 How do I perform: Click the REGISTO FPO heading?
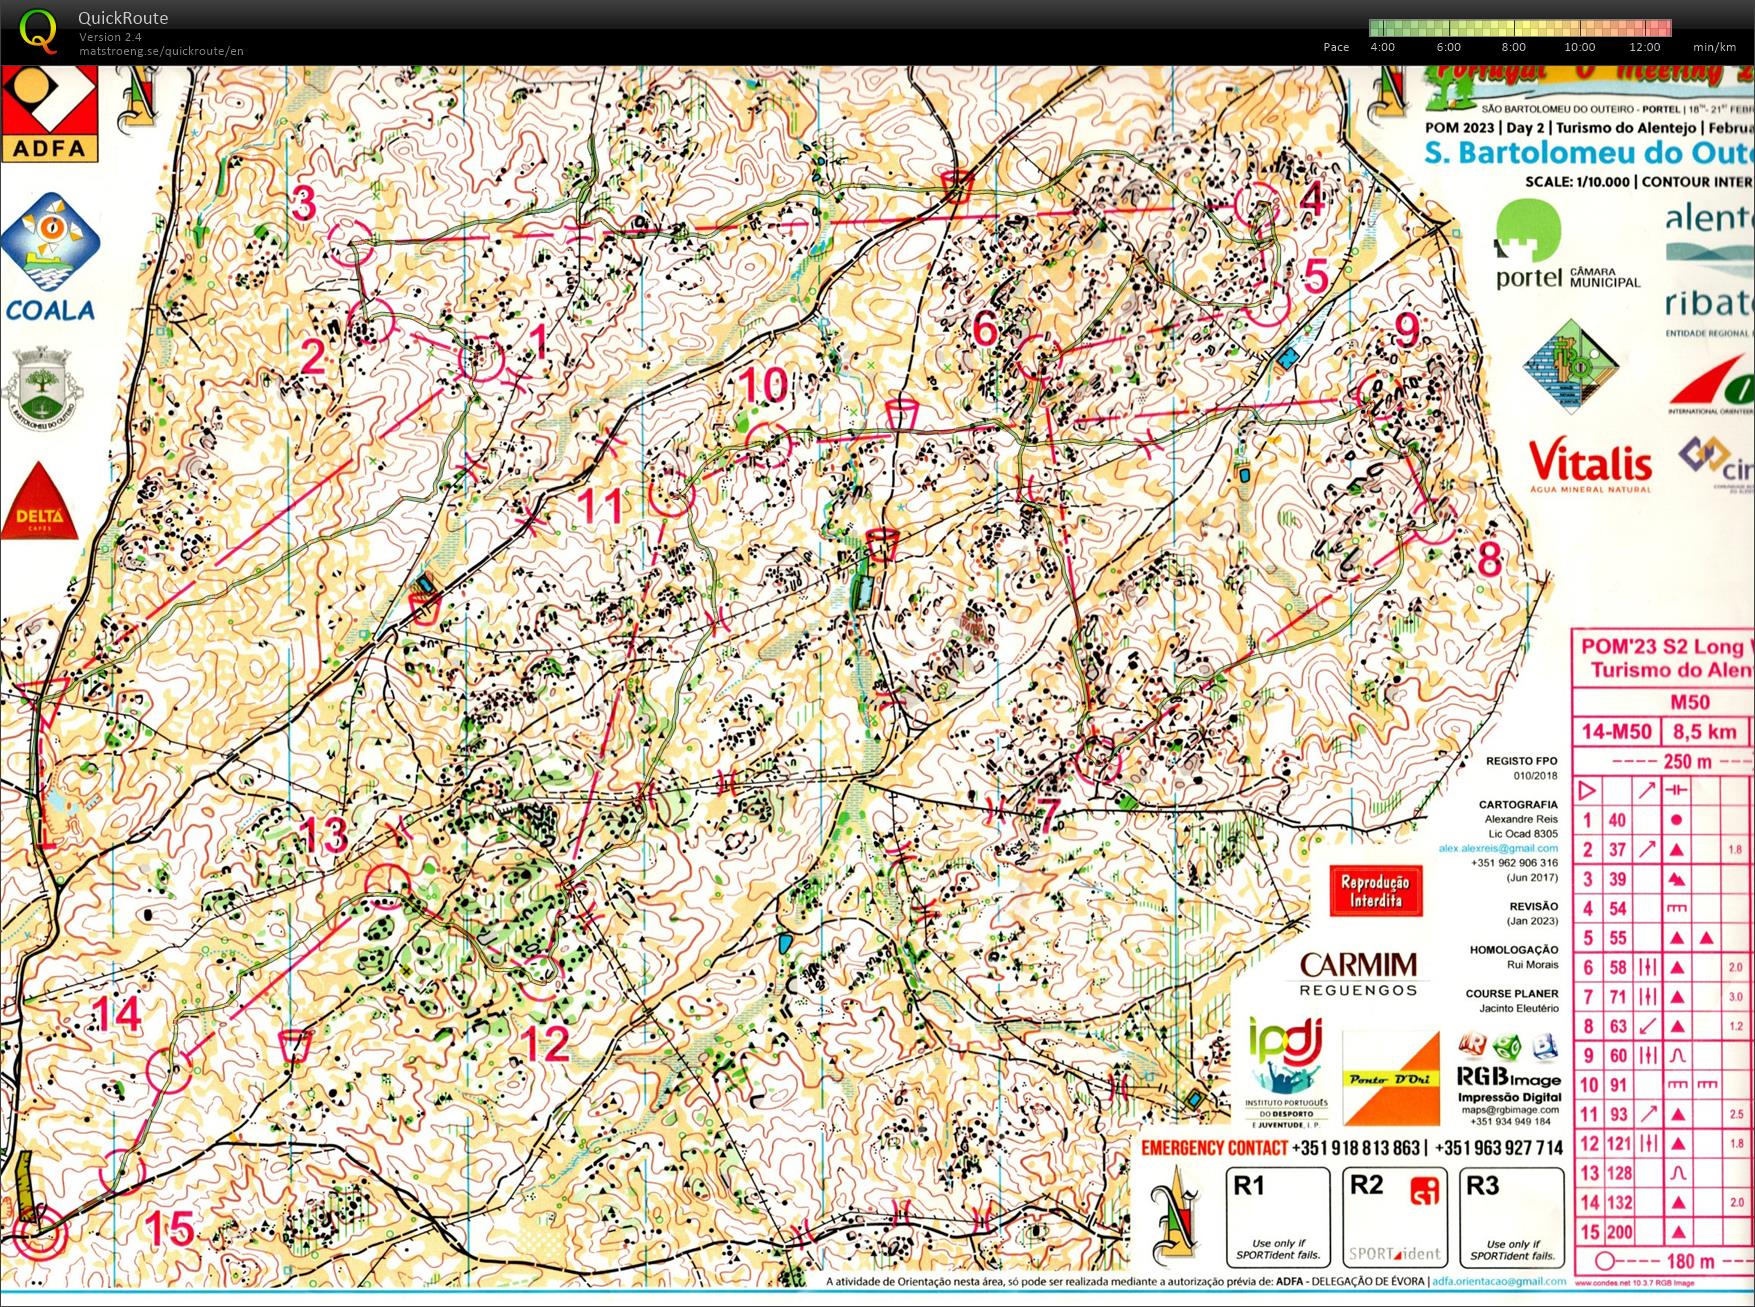coord(1521,761)
